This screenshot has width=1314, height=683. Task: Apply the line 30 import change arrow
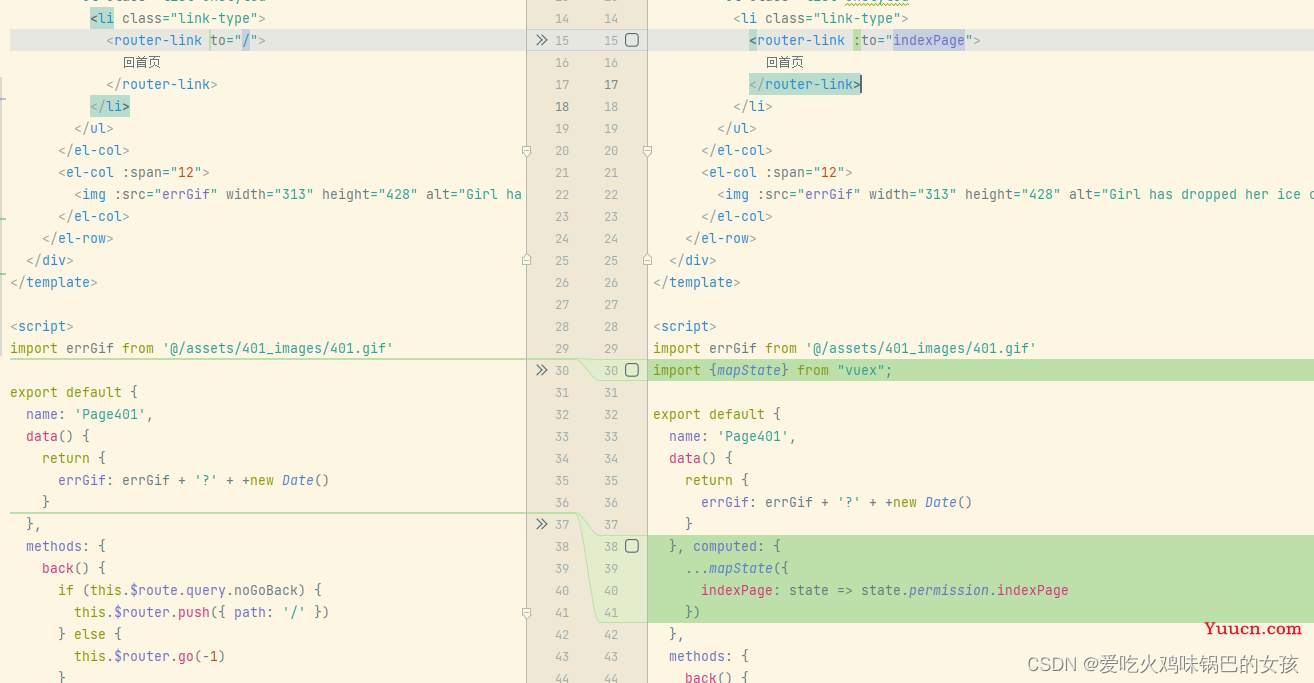point(541,370)
